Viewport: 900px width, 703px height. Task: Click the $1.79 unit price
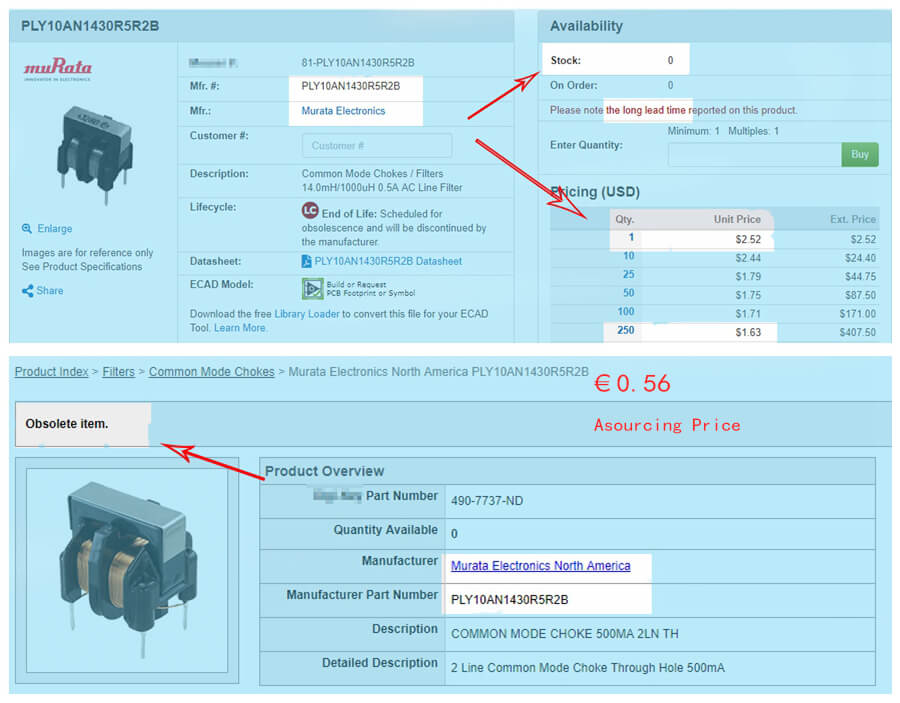click(x=748, y=277)
